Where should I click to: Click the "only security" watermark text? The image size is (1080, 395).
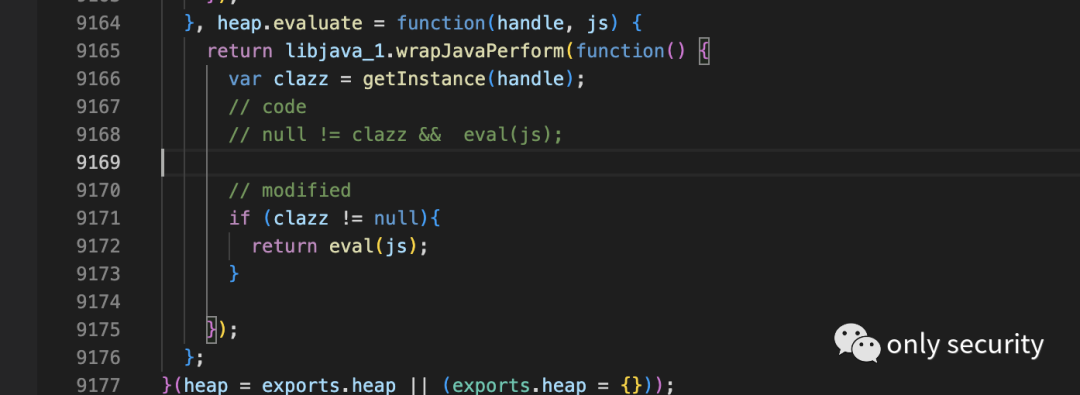965,345
